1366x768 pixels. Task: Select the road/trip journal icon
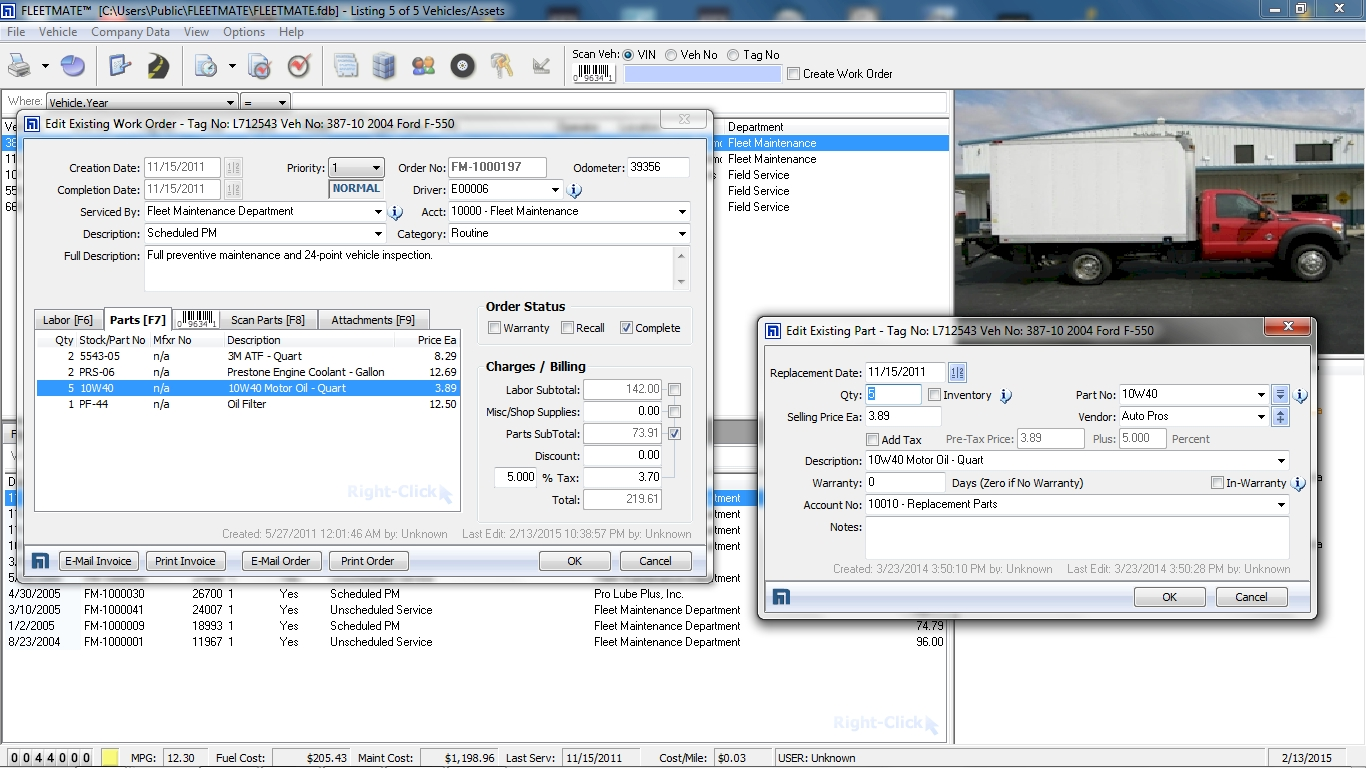(156, 65)
